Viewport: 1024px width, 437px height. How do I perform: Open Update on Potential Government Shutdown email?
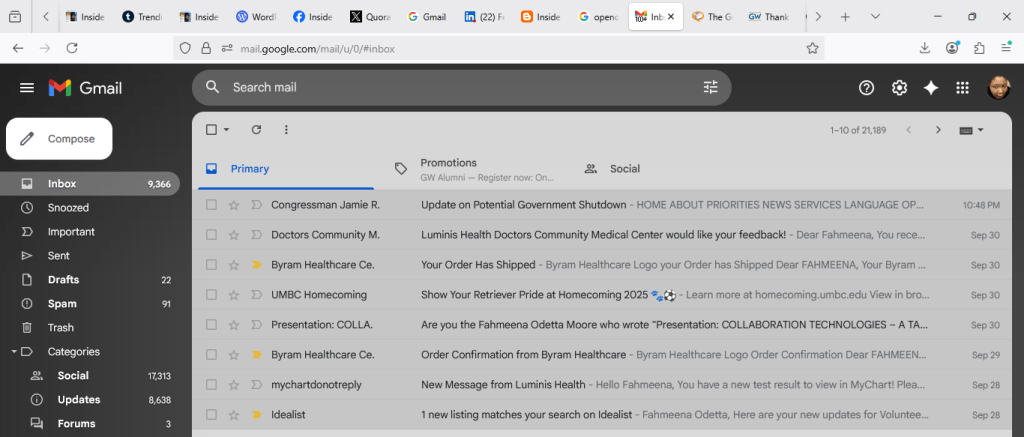tap(600, 205)
